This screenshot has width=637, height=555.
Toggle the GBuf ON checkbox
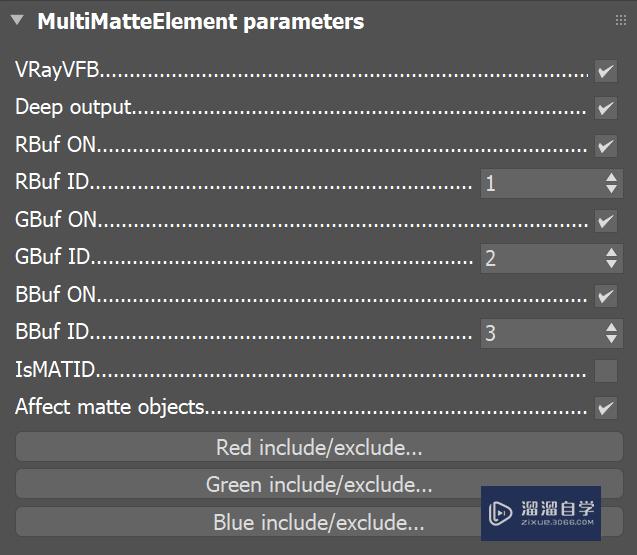605,221
